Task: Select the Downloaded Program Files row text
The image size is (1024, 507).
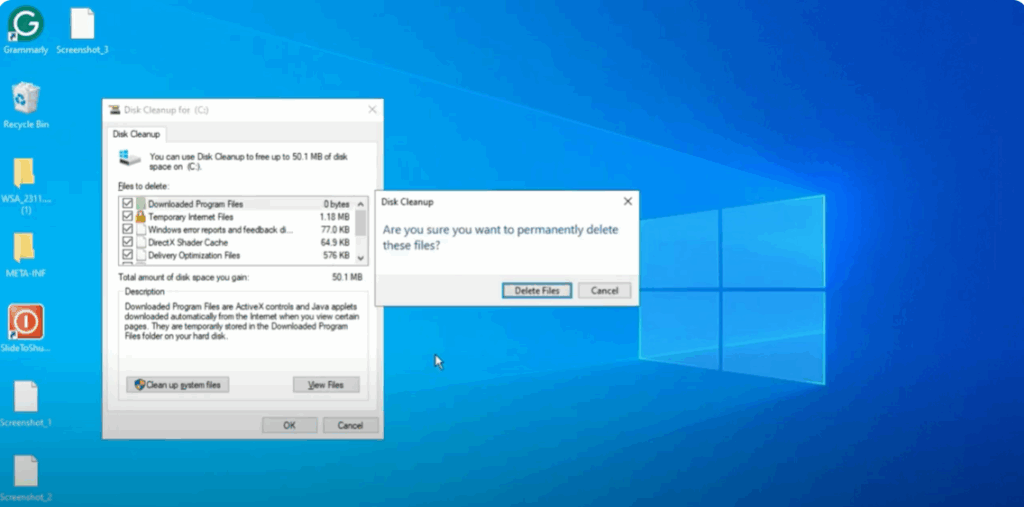Action: coord(195,204)
